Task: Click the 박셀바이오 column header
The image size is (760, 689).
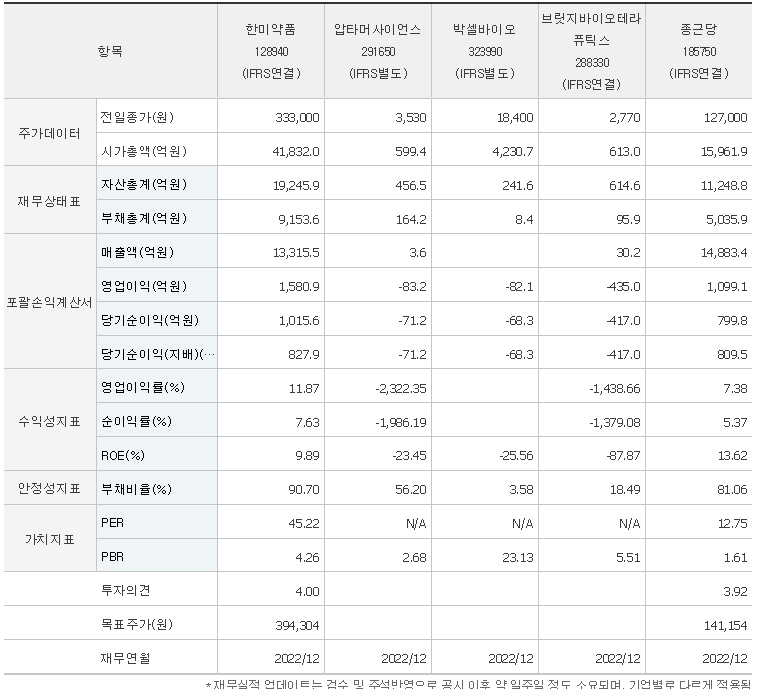Action: pyautogui.click(x=485, y=51)
